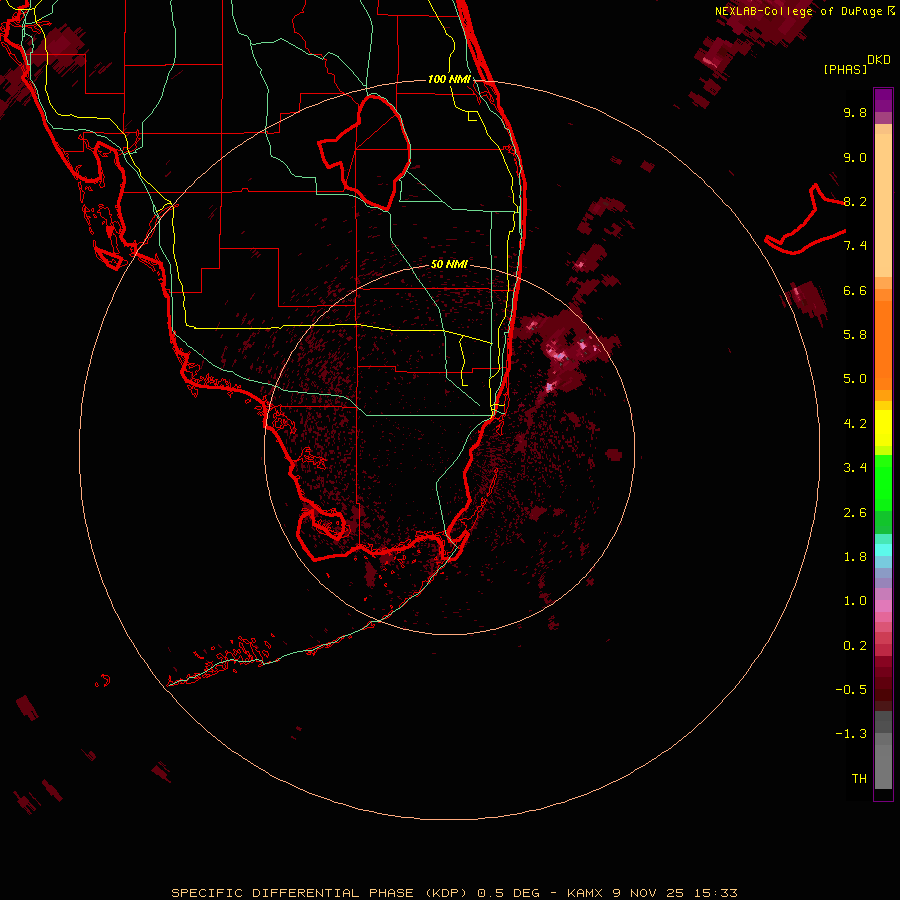Click the DKD product label
Screen dimensions: 900x900
point(879,60)
